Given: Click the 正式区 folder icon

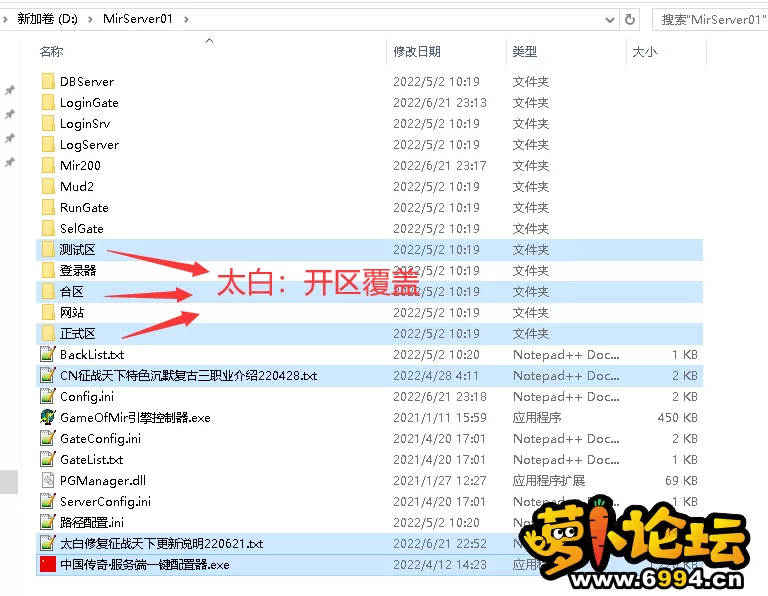Looking at the screenshot, I should (x=48, y=334).
